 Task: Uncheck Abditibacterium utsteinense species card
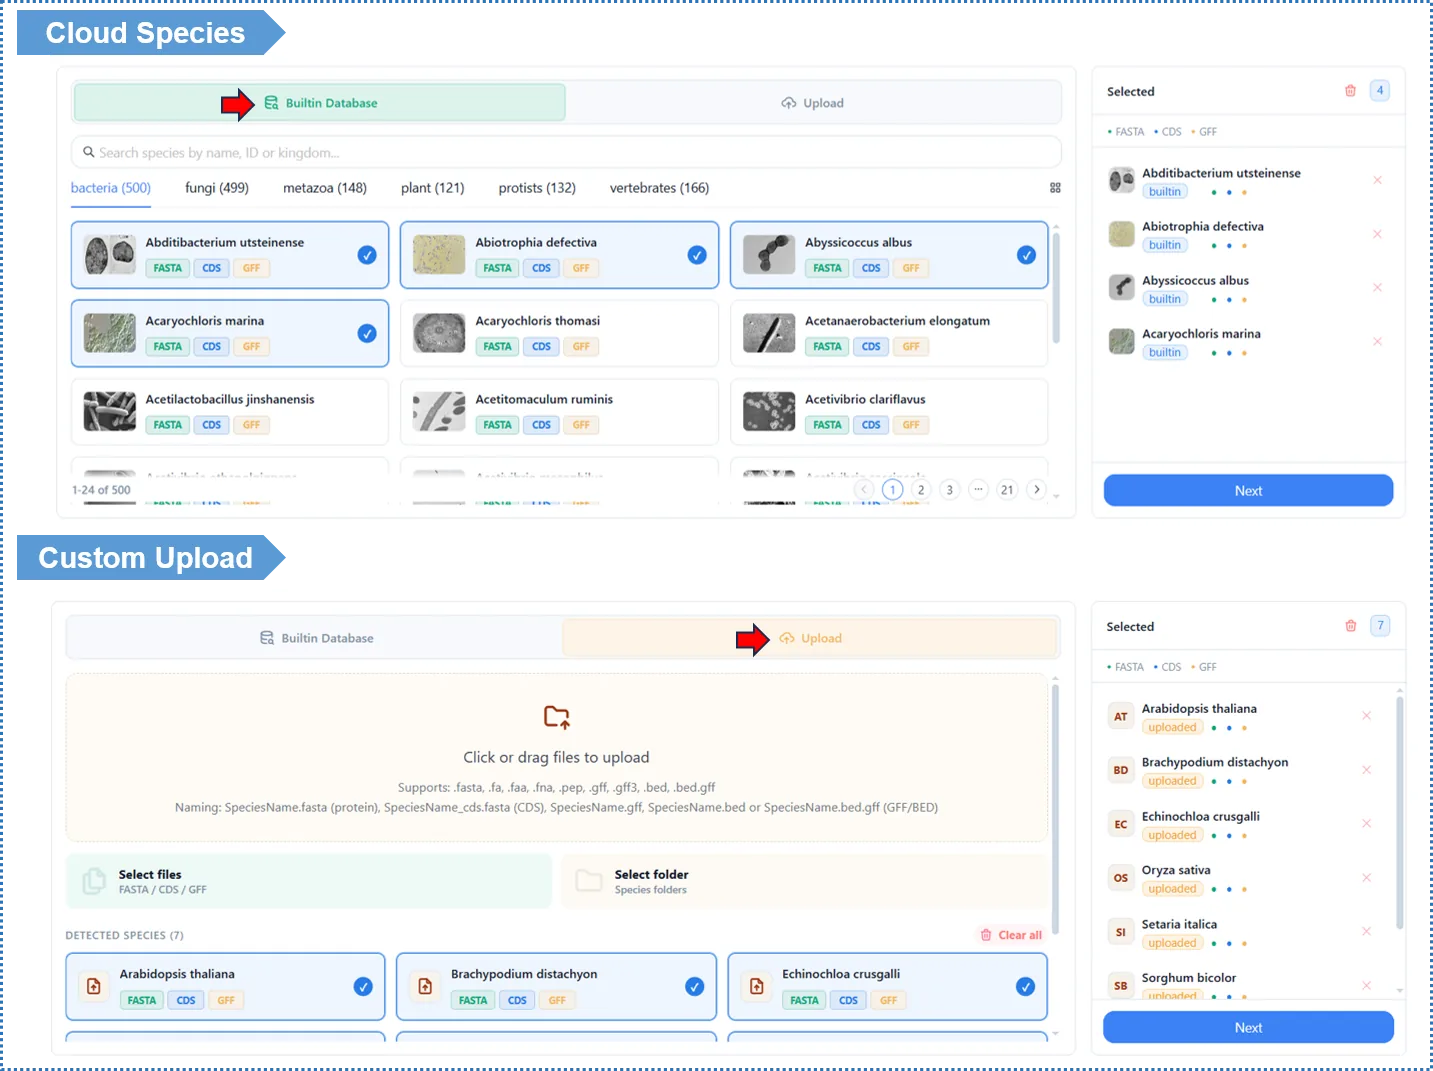[x=367, y=255]
